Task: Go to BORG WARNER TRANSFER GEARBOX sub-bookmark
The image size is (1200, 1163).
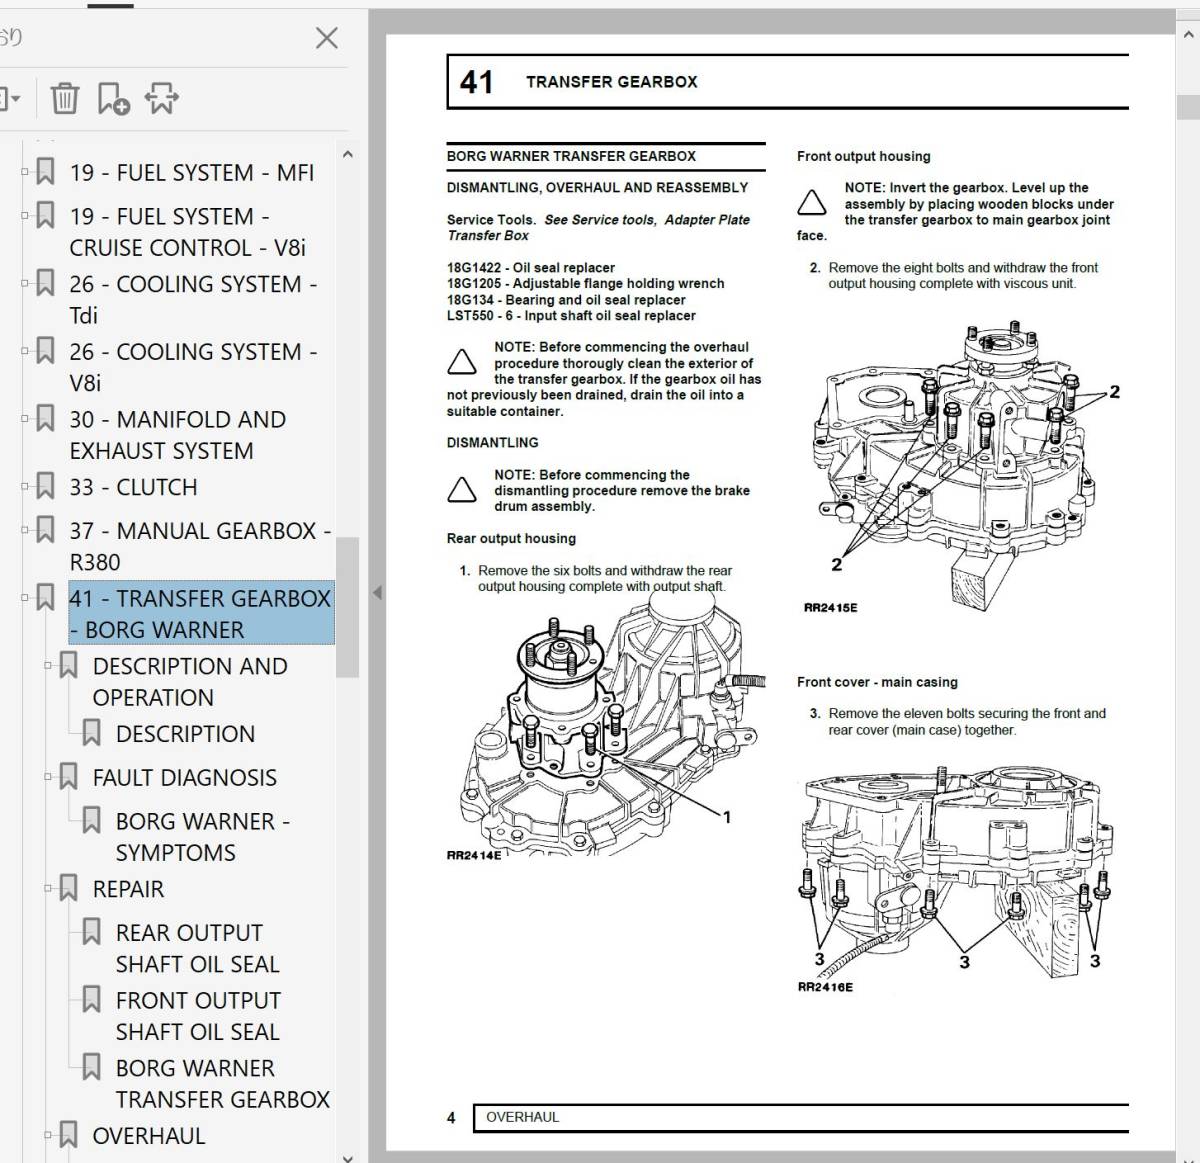Action: pyautogui.click(x=223, y=1084)
